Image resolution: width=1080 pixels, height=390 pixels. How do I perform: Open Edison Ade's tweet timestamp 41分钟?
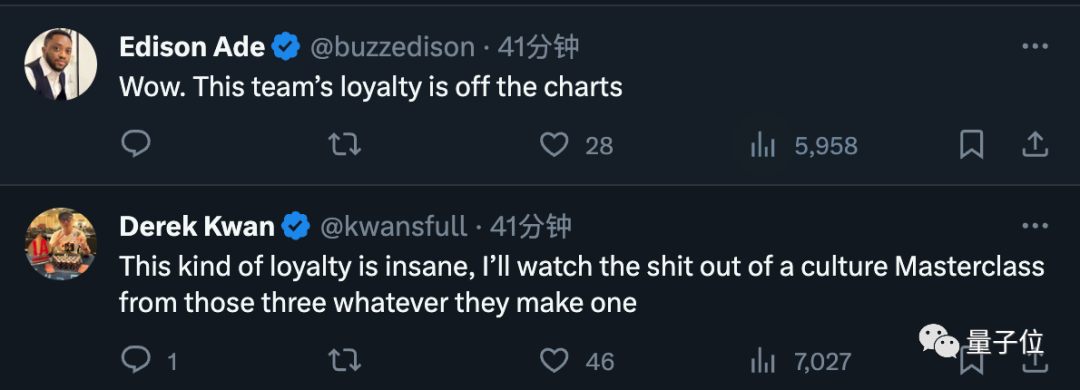pos(539,47)
